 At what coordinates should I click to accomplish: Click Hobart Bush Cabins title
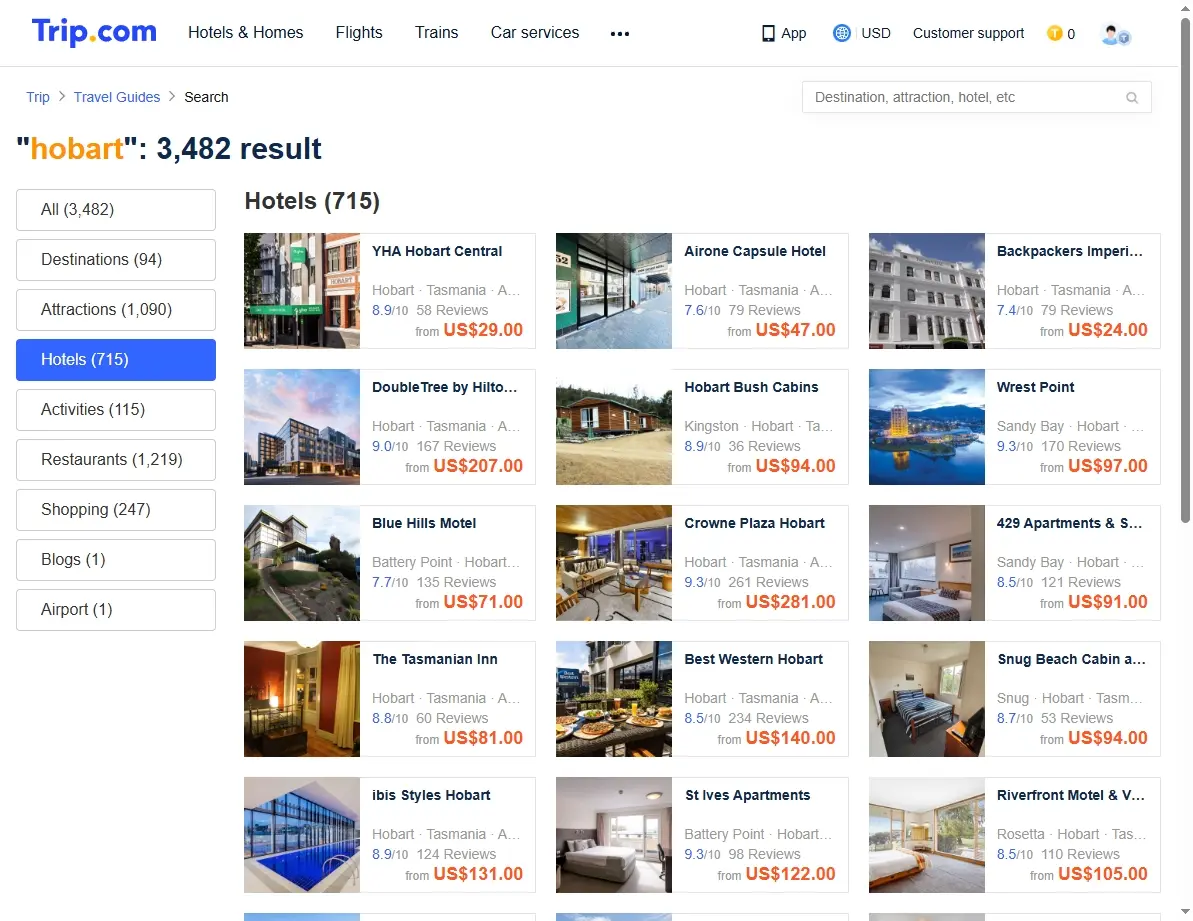point(751,388)
